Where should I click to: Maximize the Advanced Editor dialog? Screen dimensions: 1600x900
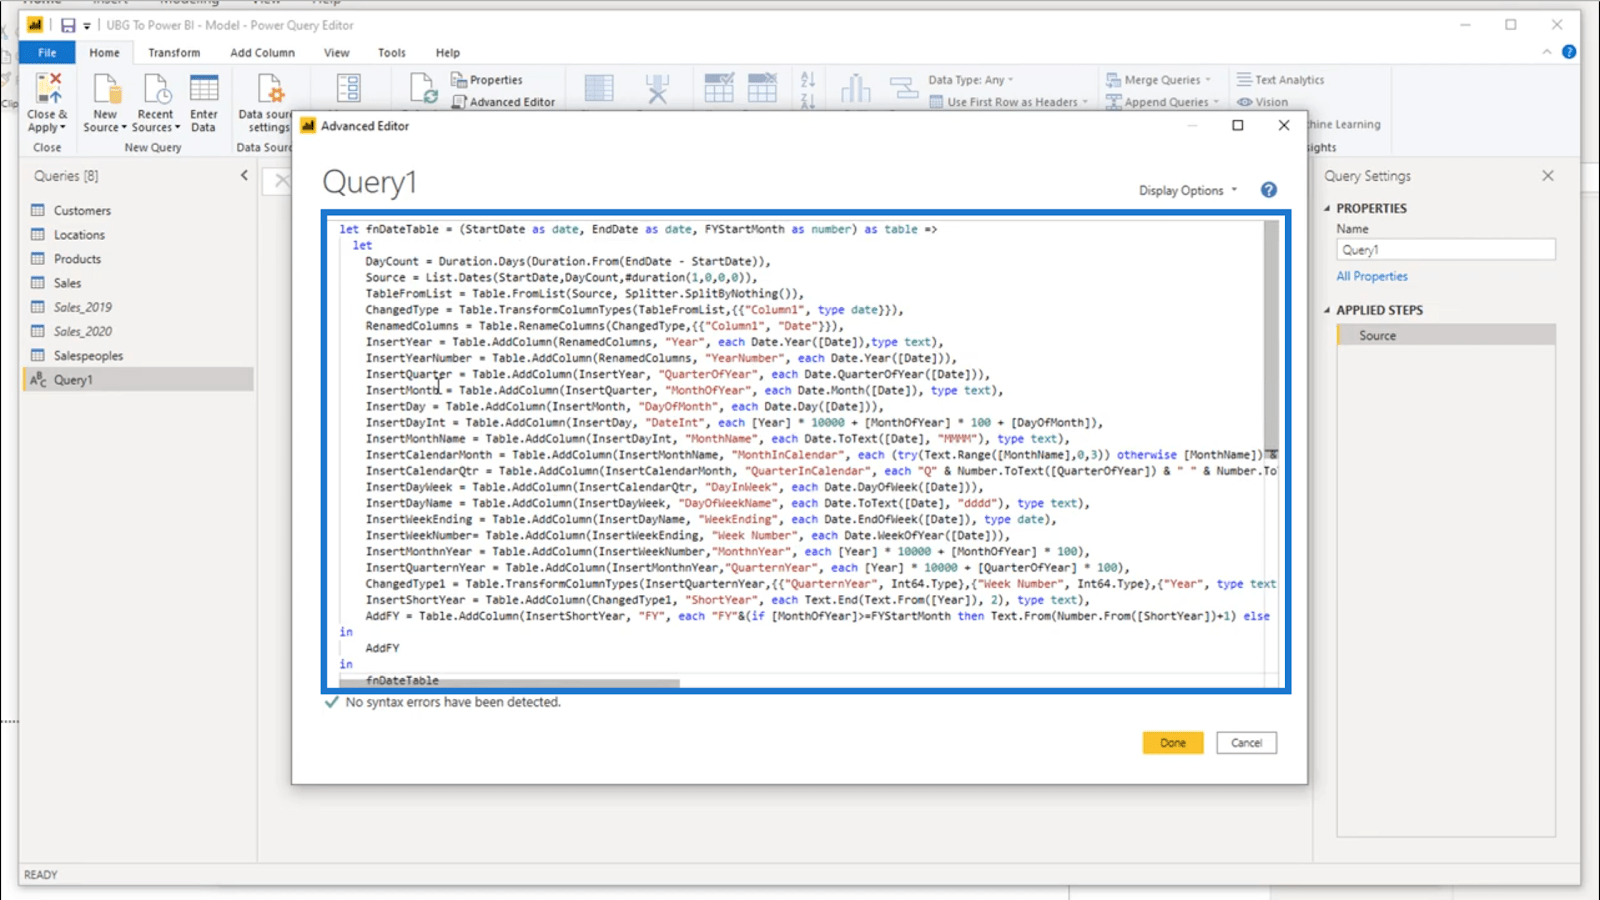[x=1238, y=125]
